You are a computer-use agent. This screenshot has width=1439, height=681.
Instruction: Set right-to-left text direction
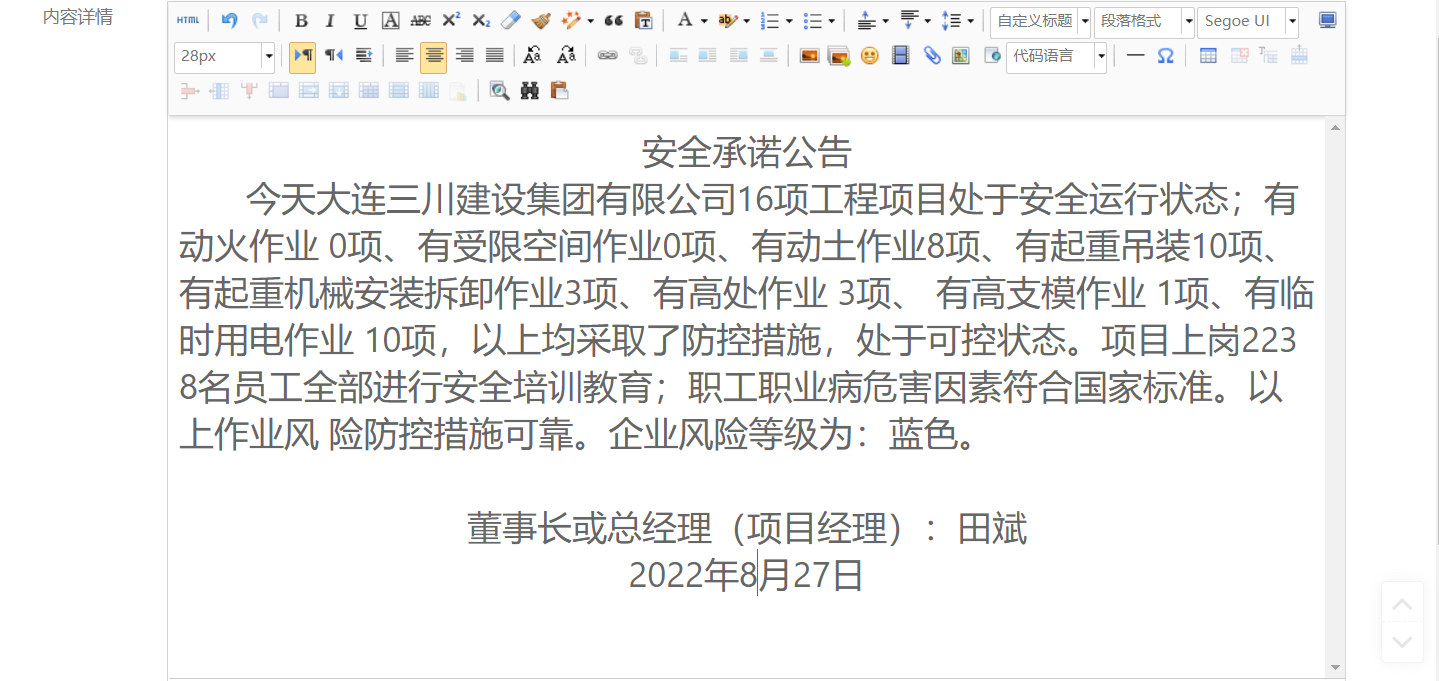333,56
